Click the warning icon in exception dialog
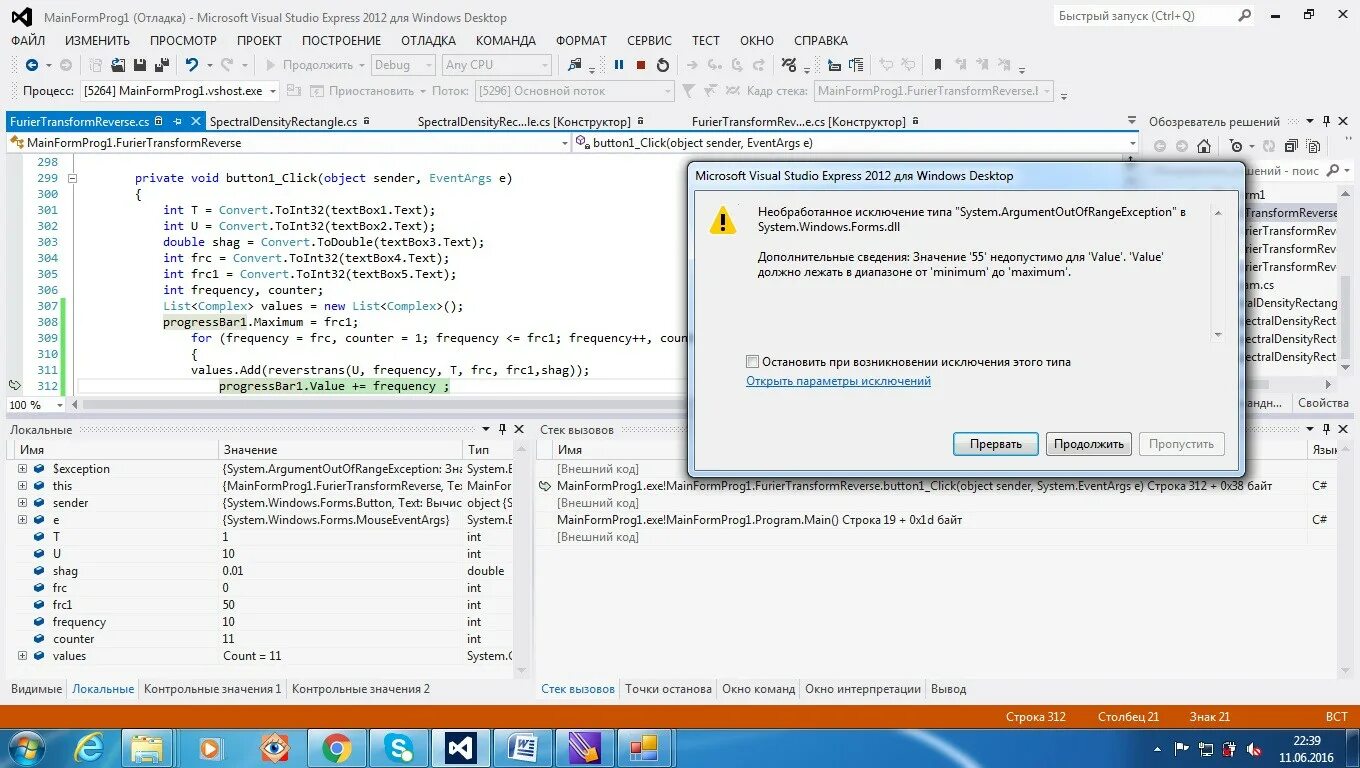Viewport: 1360px width, 768px height. pos(722,221)
